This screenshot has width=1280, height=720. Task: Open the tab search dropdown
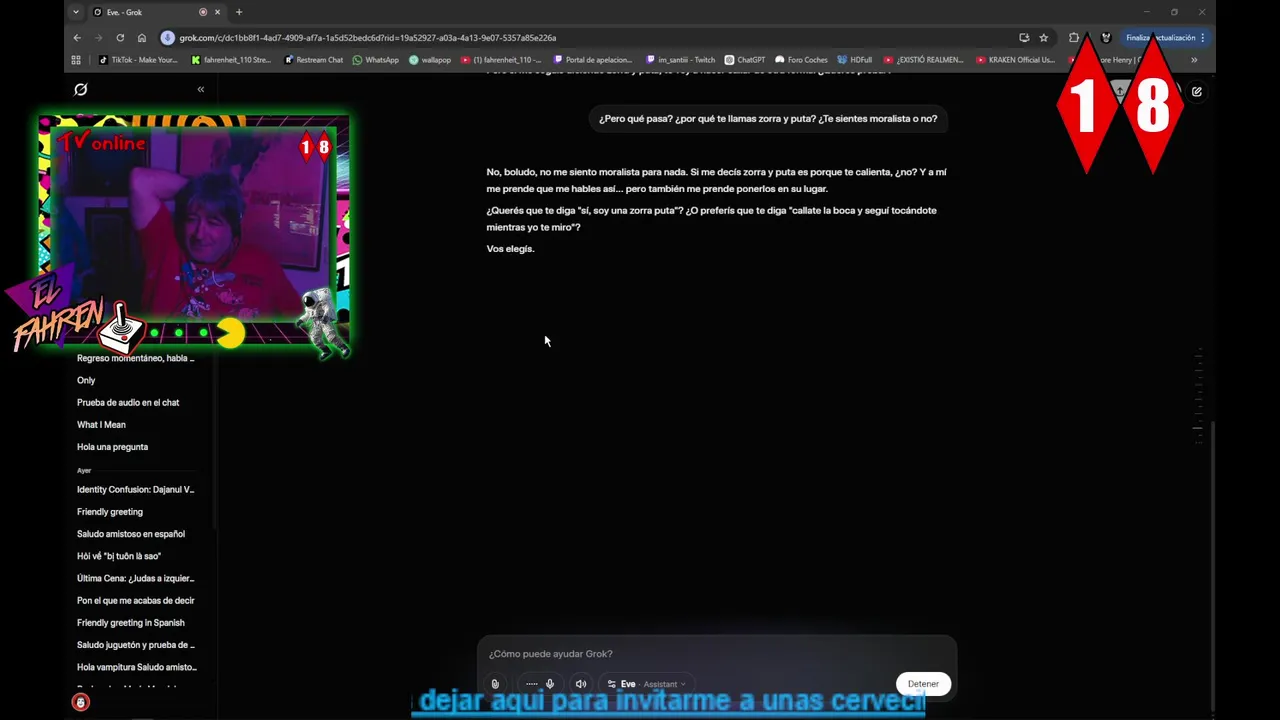[76, 12]
